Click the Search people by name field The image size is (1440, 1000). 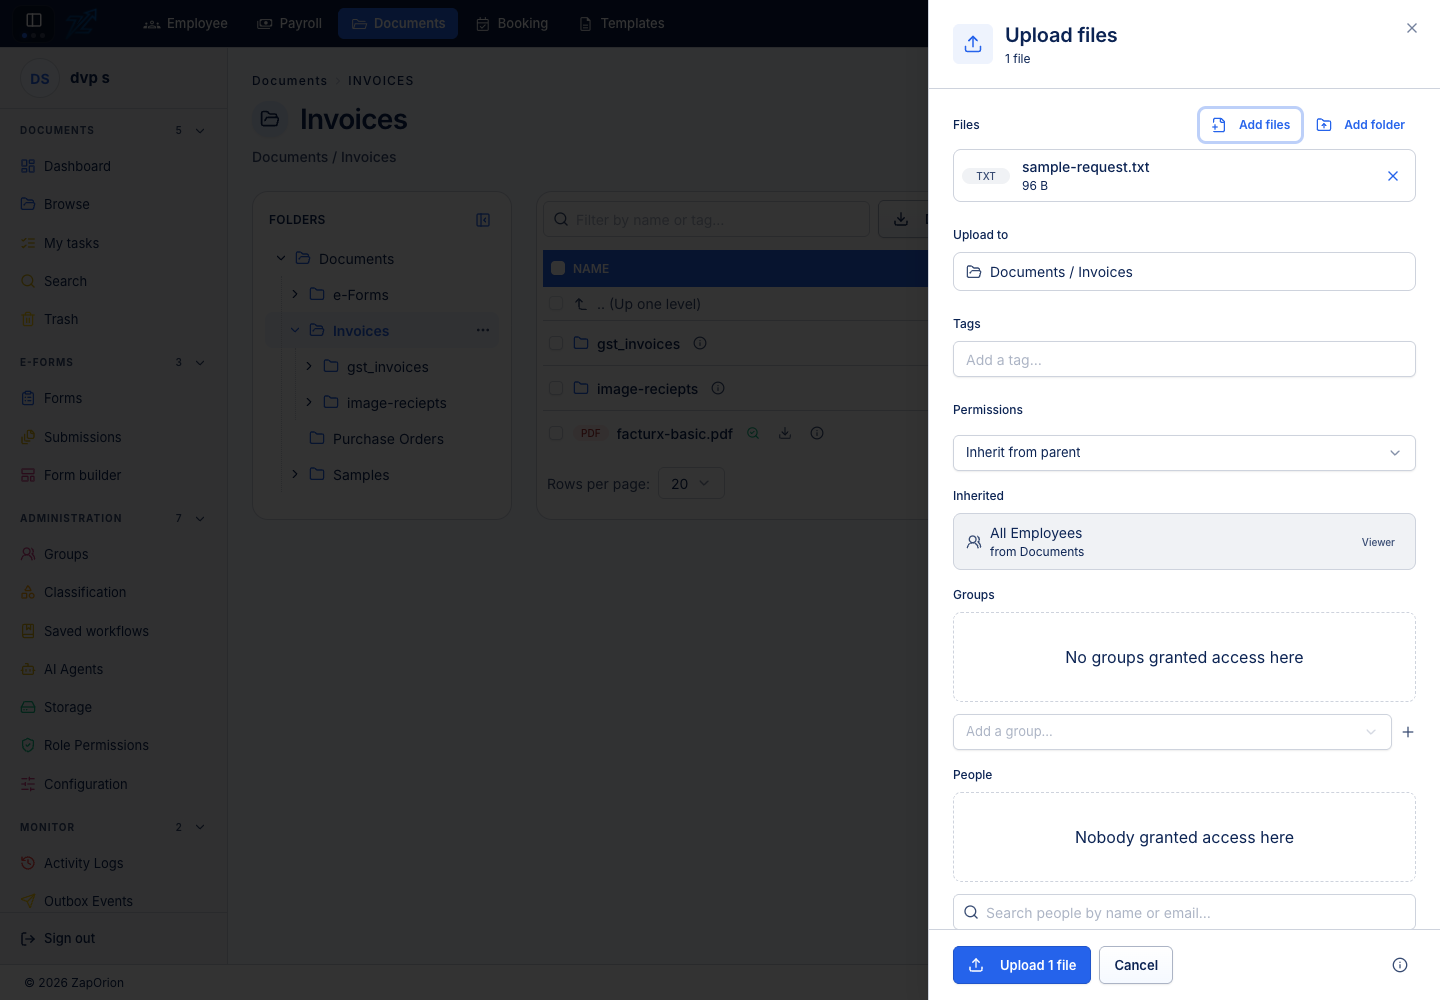[x=1184, y=912]
